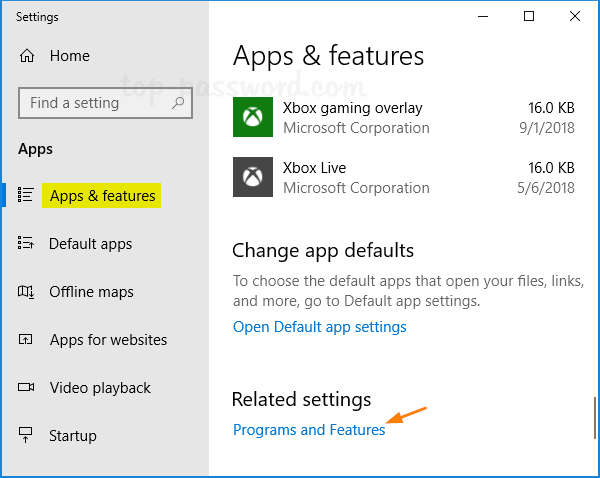Select the Xbox gaming overlay app icon
600x478 pixels.
pyautogui.click(x=253, y=117)
